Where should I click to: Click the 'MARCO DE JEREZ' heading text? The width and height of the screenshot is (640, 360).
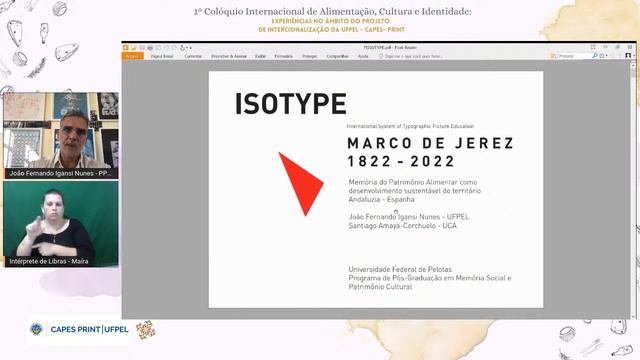[430, 143]
